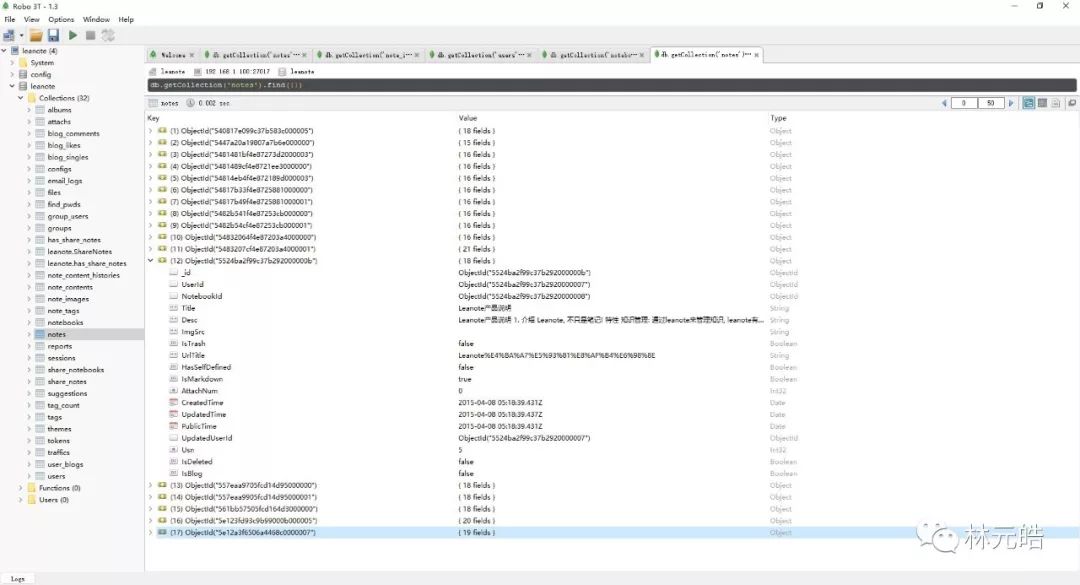The image size is (1080, 585).
Task: Click the tokens collection table icon
Action: point(40,440)
